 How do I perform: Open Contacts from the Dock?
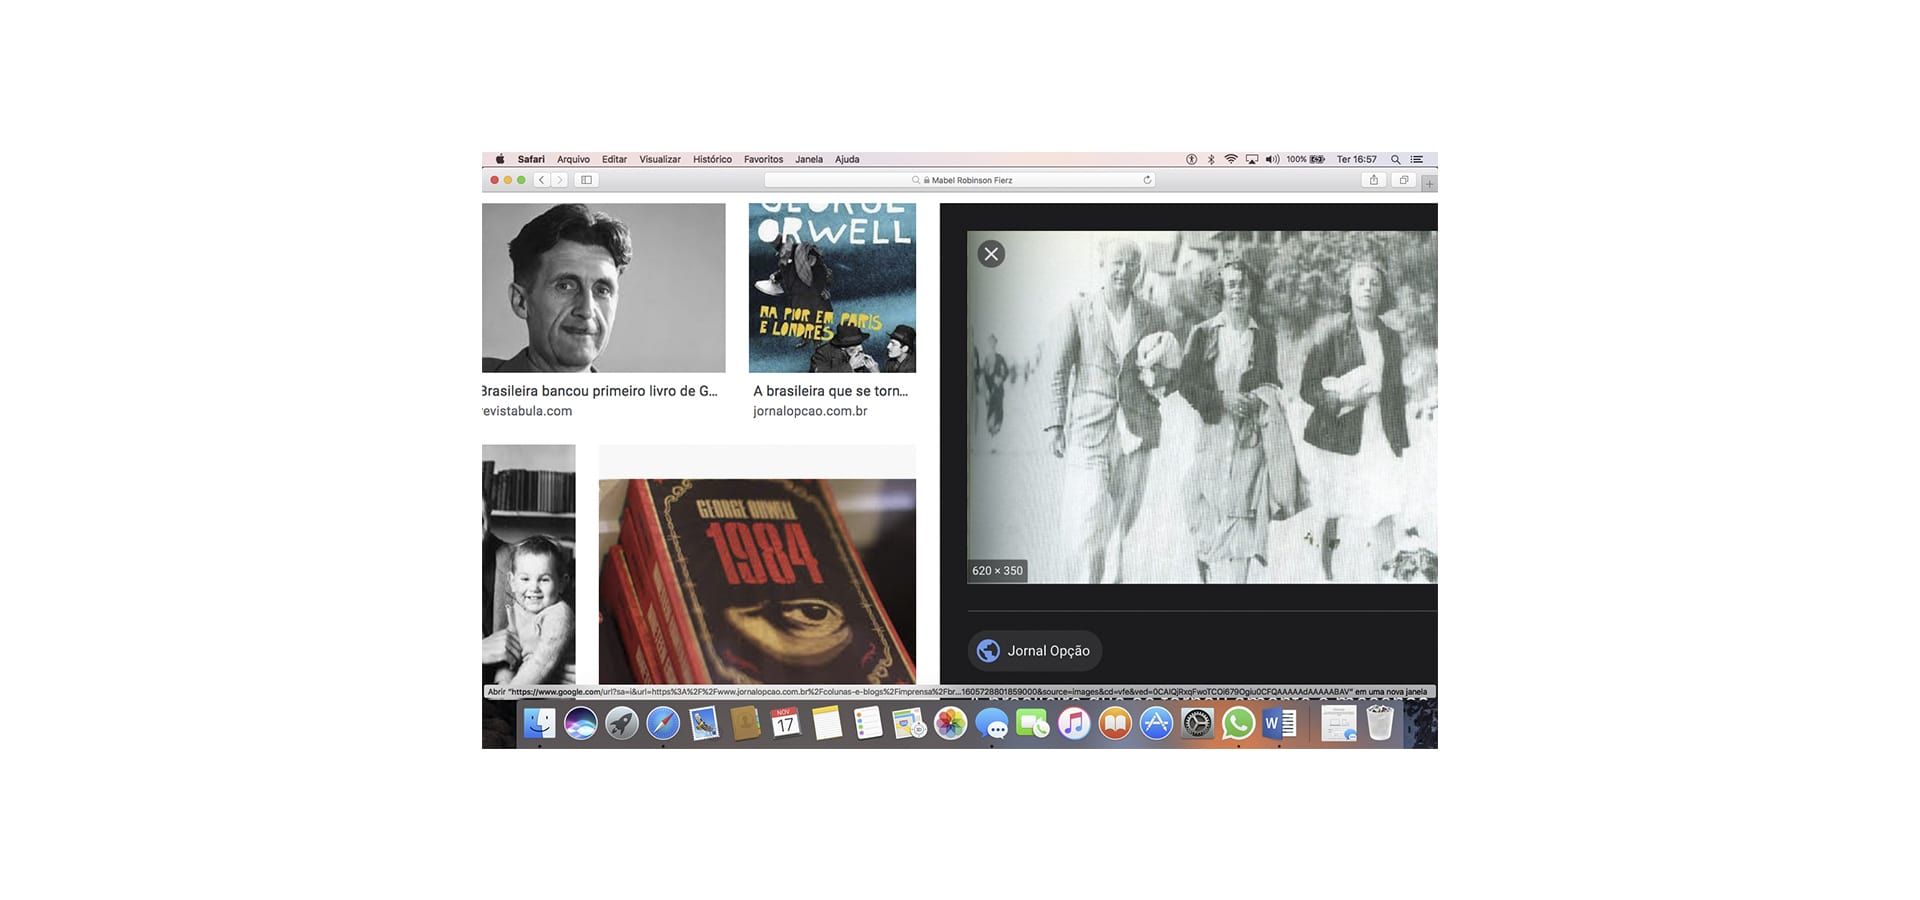pyautogui.click(x=745, y=723)
